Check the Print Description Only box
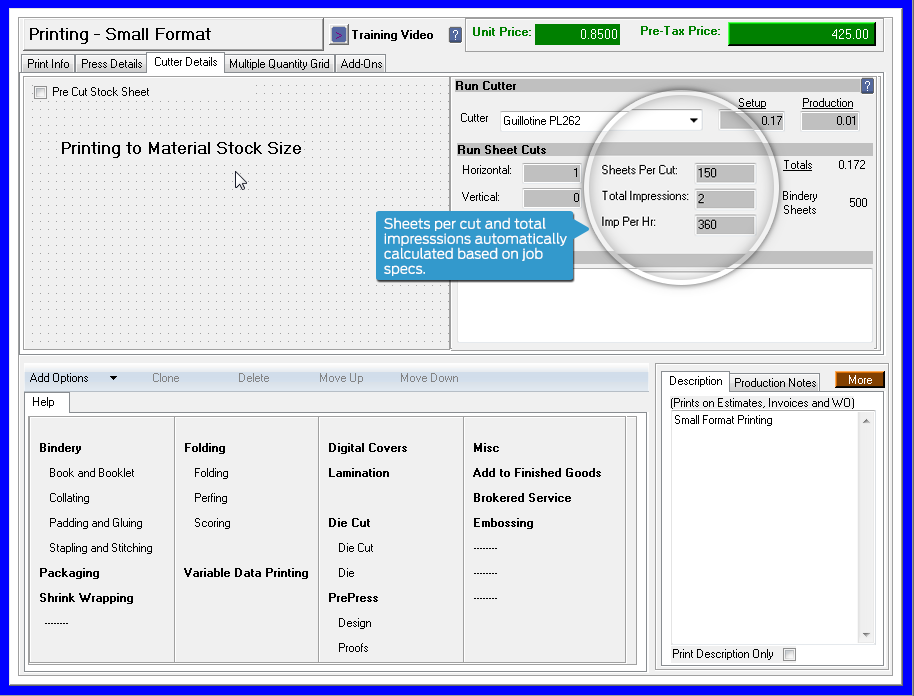914x696 pixels. pyautogui.click(x=787, y=654)
